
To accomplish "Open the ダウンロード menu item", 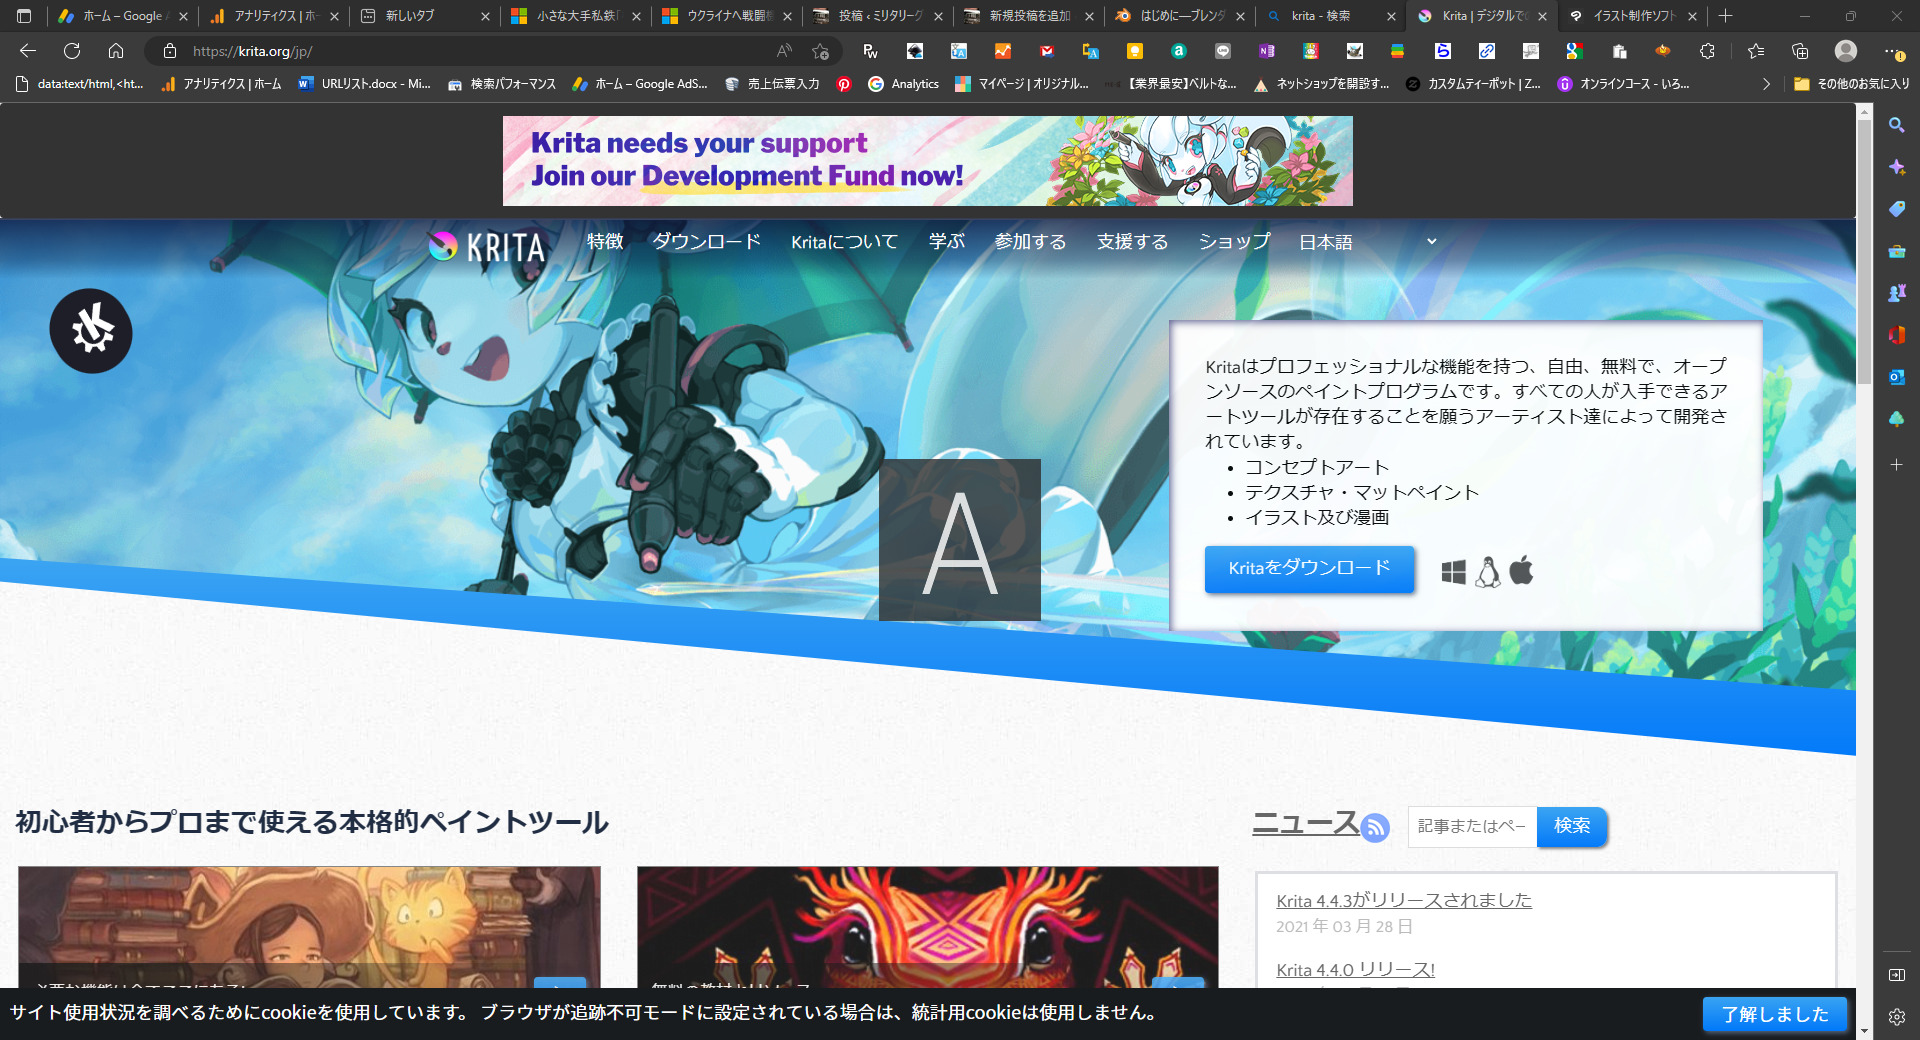I will point(707,242).
